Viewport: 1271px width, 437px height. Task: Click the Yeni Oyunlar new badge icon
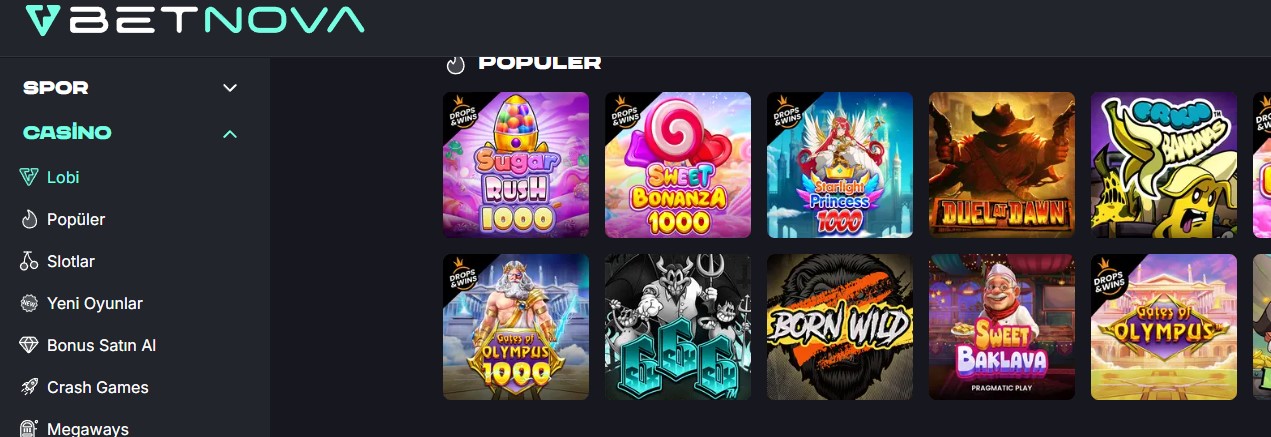pyautogui.click(x=29, y=303)
